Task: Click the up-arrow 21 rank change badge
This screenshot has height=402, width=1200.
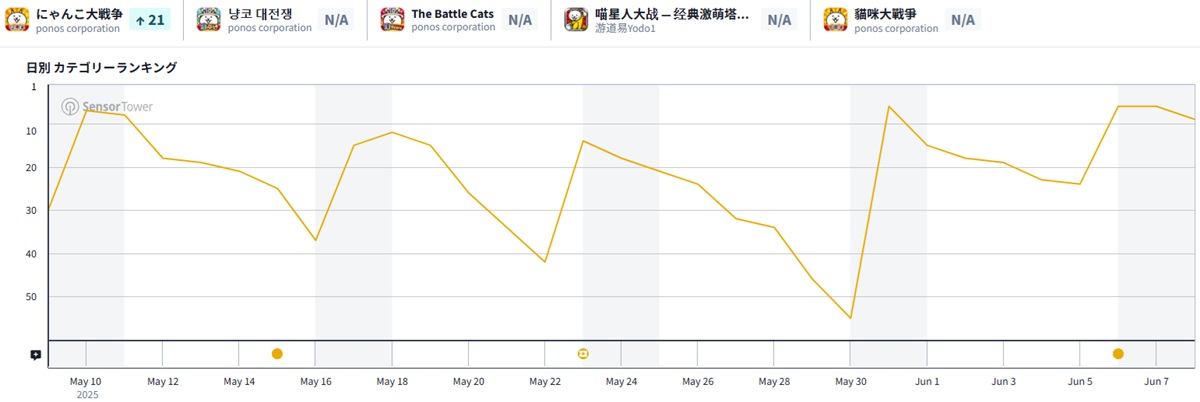Action: coord(150,20)
